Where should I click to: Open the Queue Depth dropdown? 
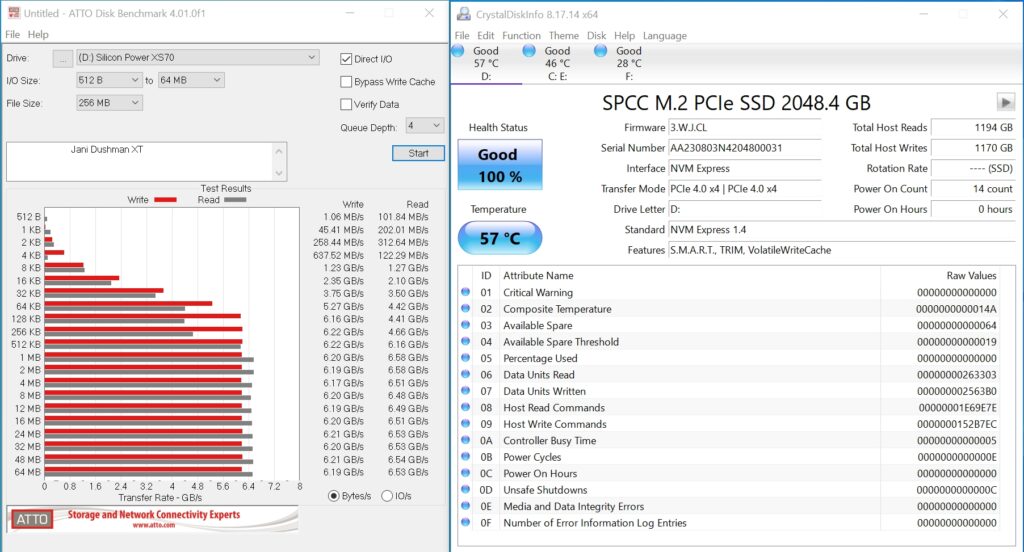pyautogui.click(x=424, y=125)
